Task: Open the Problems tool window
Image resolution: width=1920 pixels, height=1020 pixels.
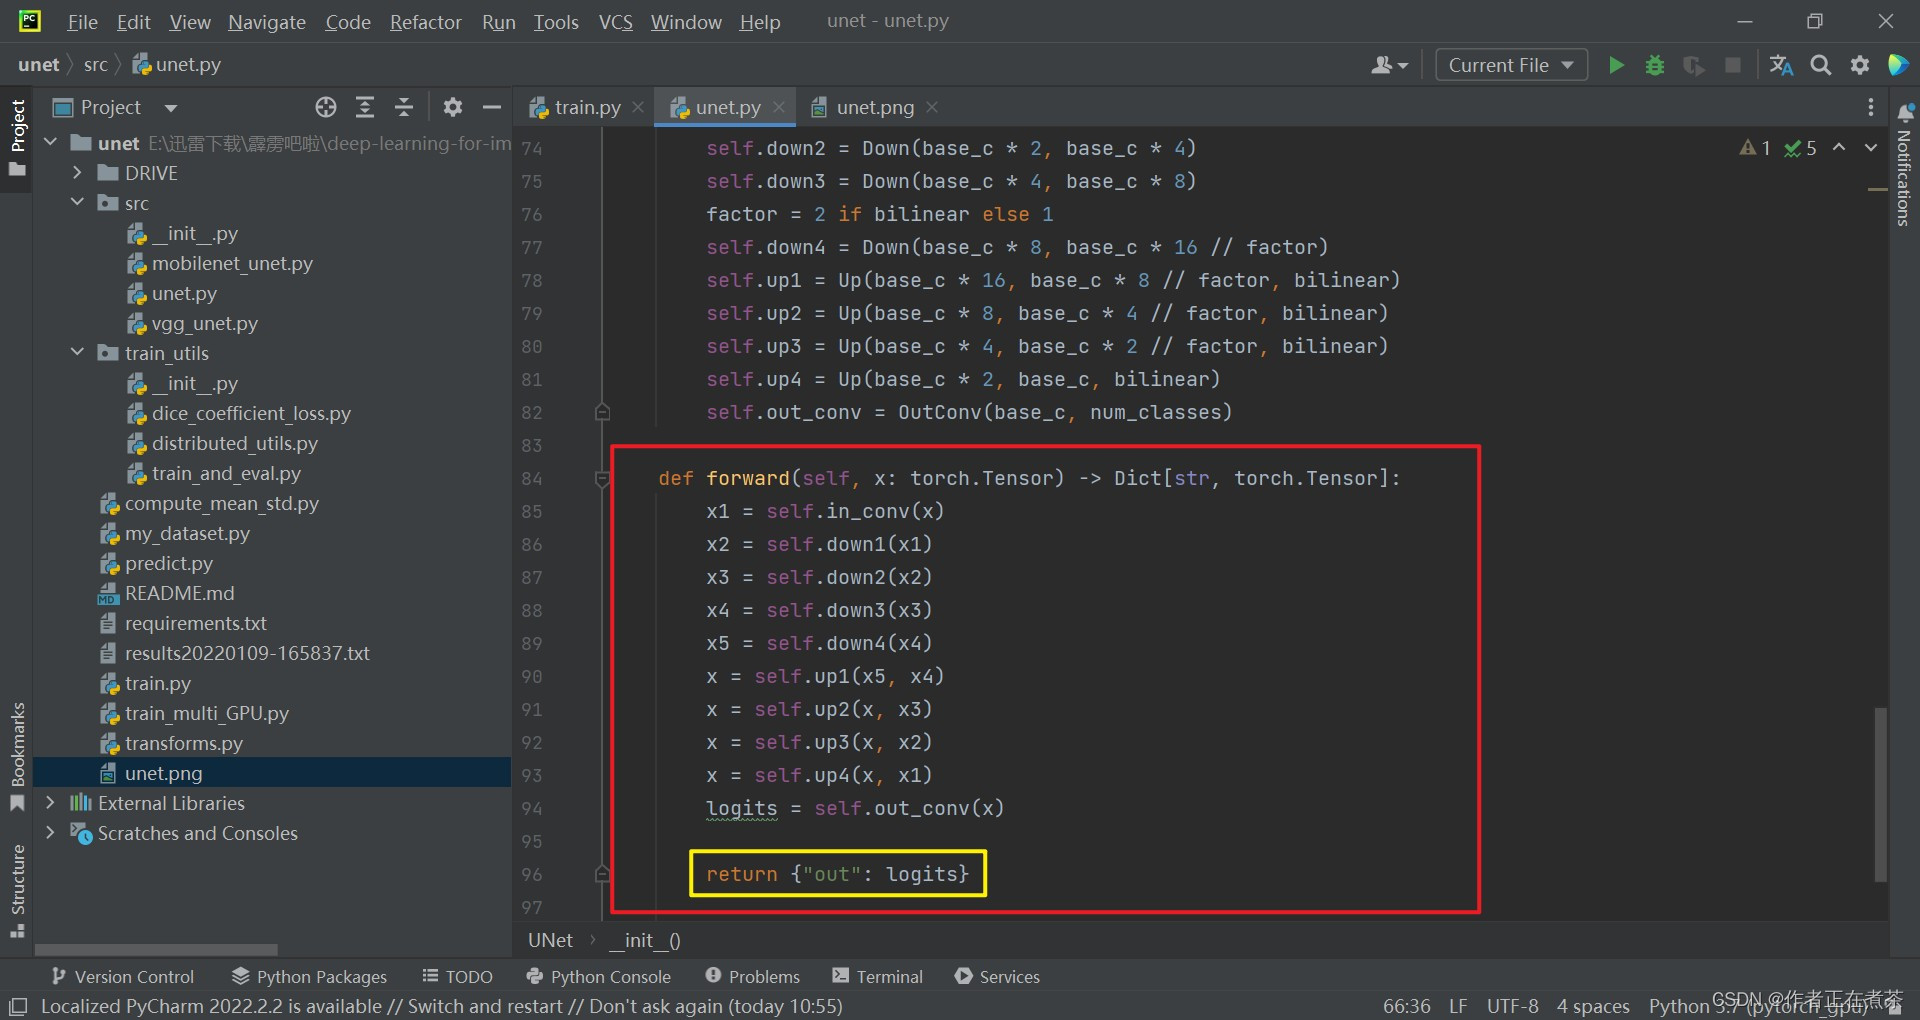Action: (752, 976)
